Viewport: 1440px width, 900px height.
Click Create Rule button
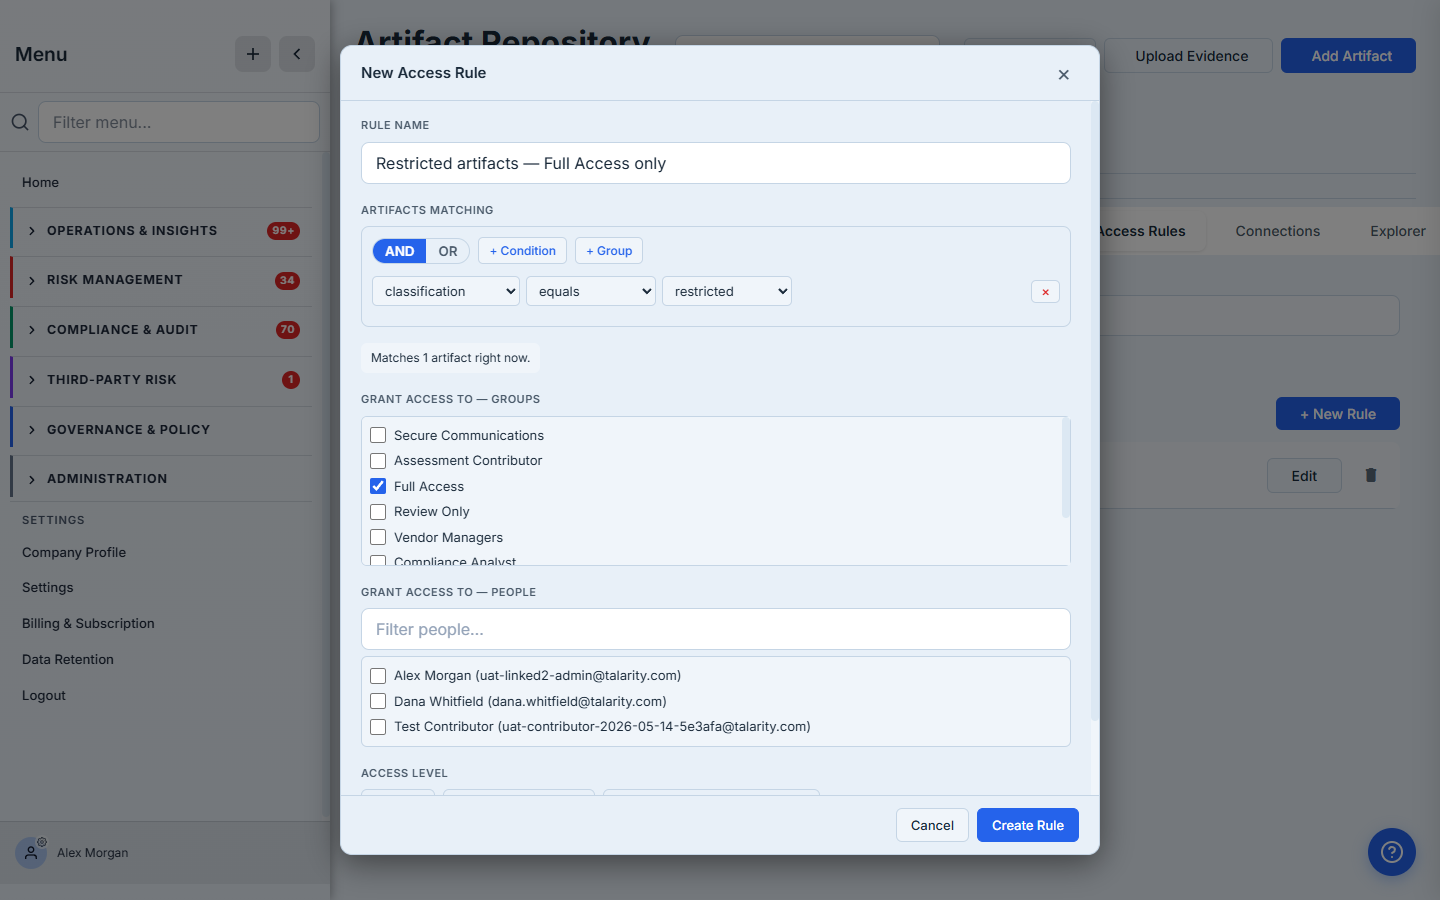click(x=1028, y=825)
